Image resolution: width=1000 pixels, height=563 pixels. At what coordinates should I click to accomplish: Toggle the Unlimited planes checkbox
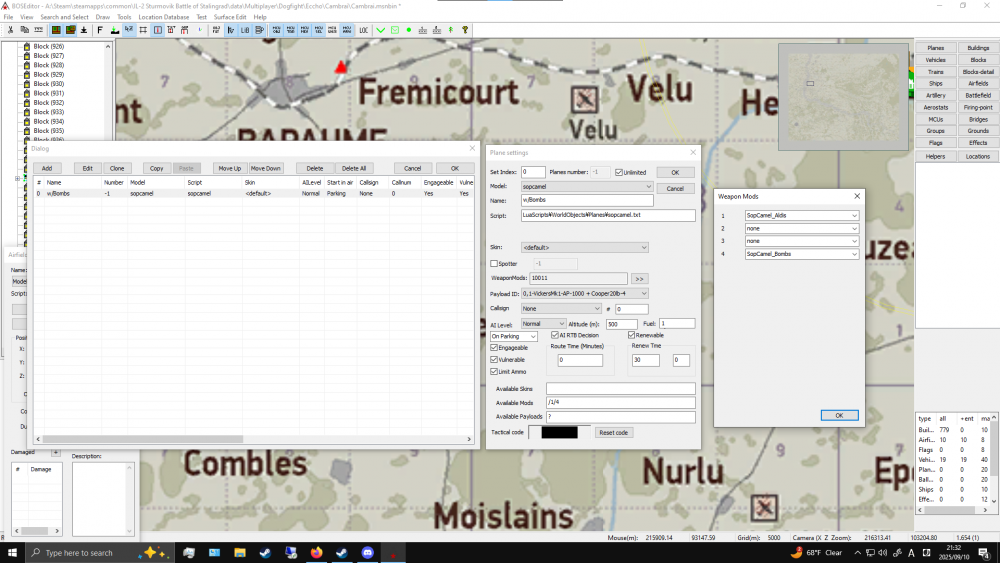[619, 173]
